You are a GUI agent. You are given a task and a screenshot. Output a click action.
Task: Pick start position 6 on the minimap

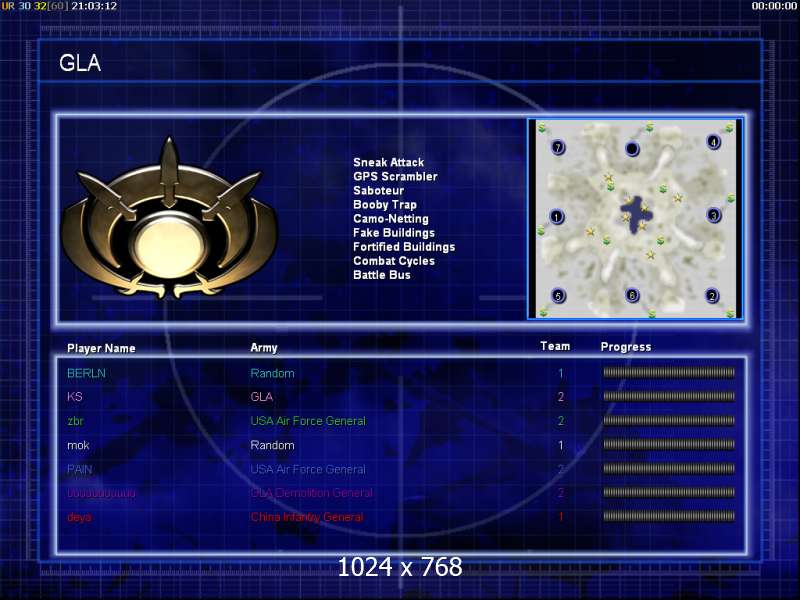point(632,295)
